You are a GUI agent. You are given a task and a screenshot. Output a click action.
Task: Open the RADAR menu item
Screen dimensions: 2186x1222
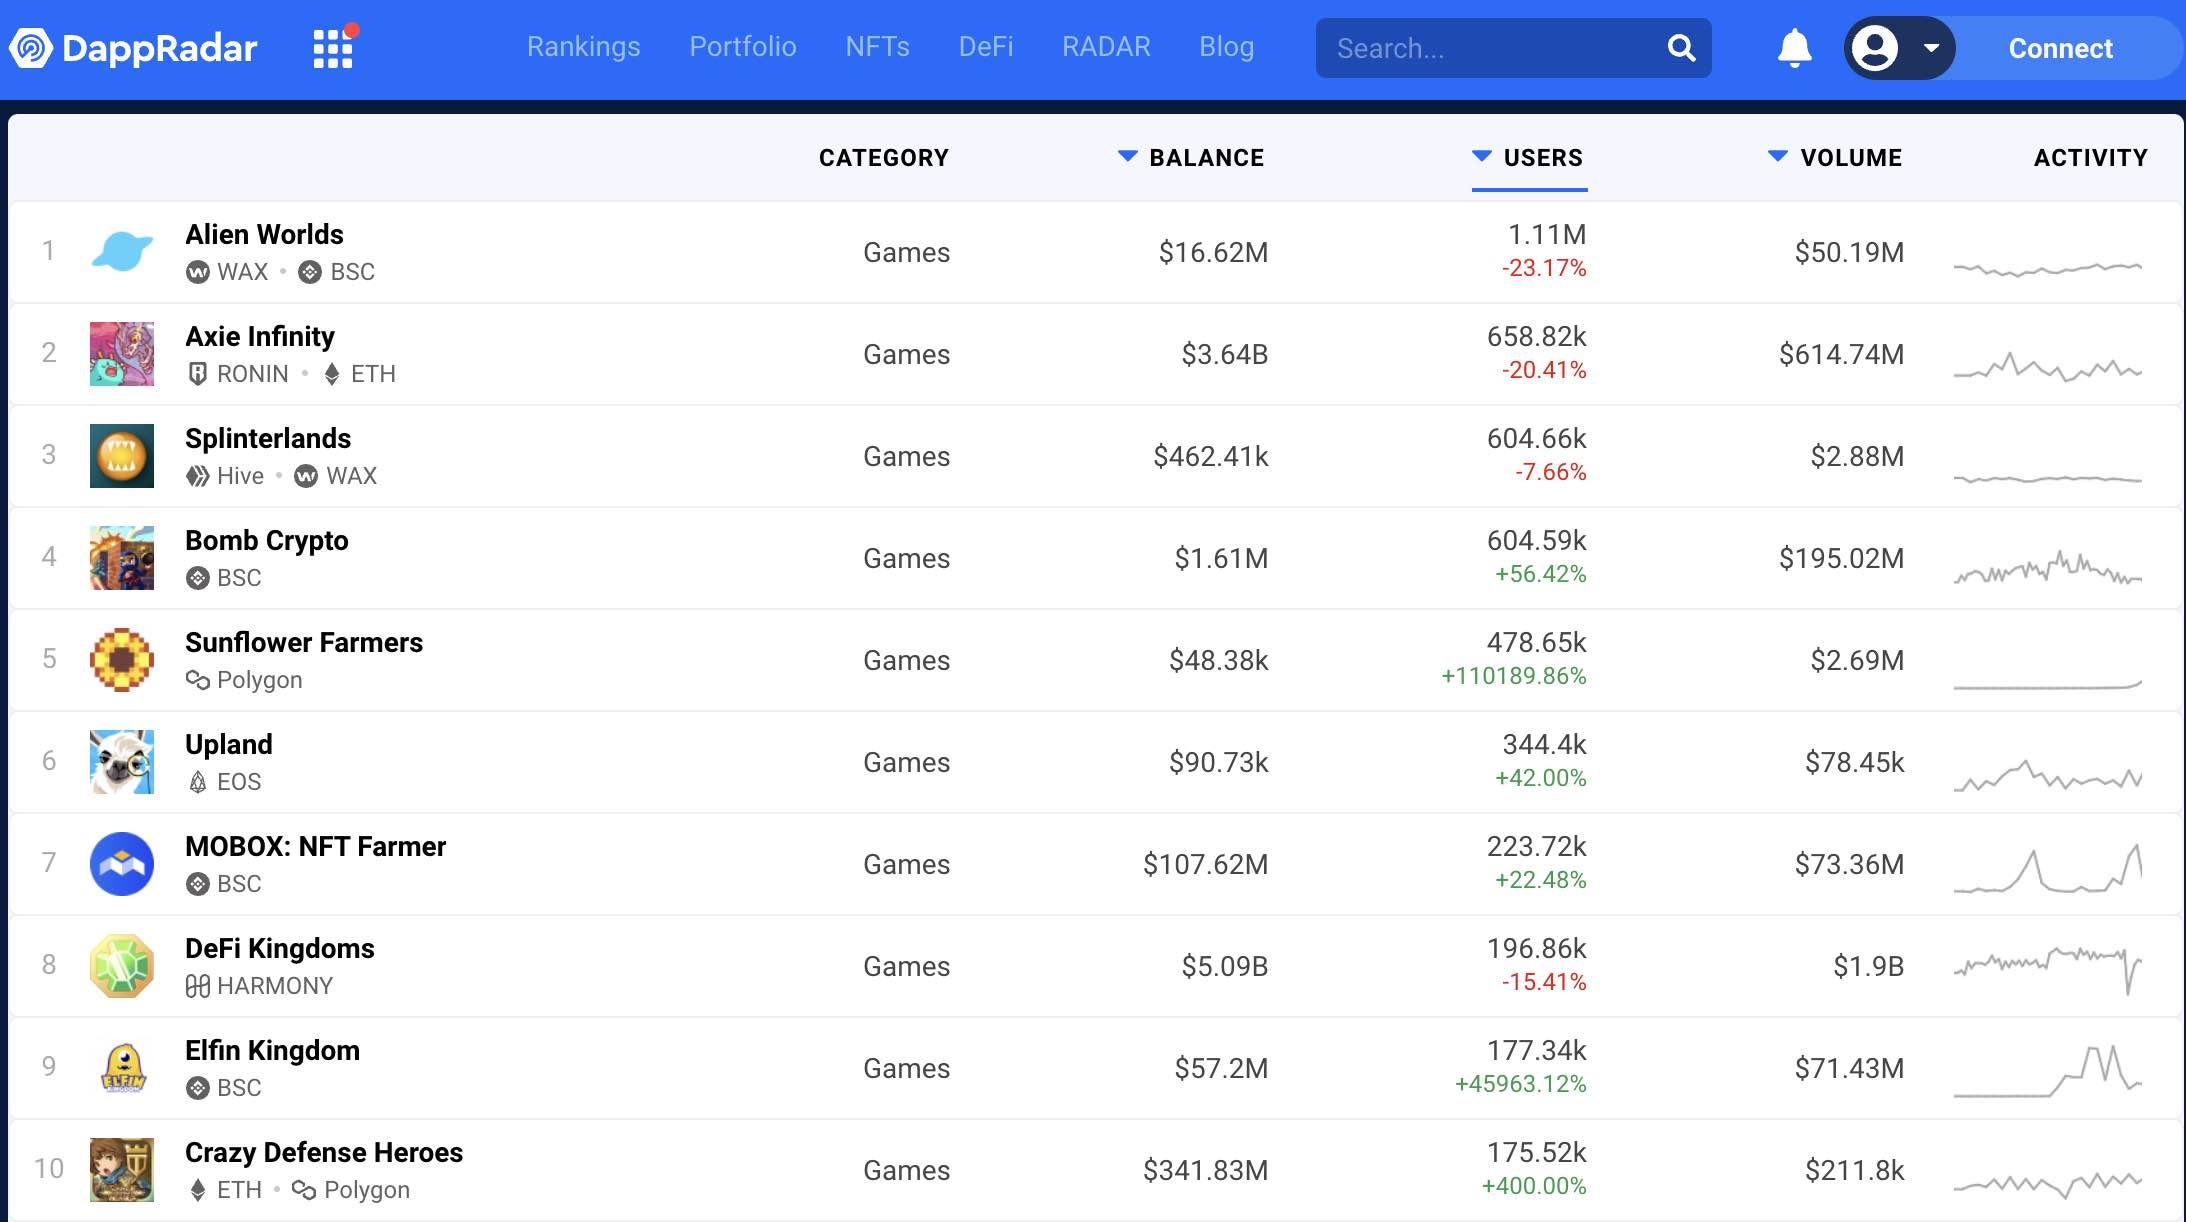click(1106, 47)
